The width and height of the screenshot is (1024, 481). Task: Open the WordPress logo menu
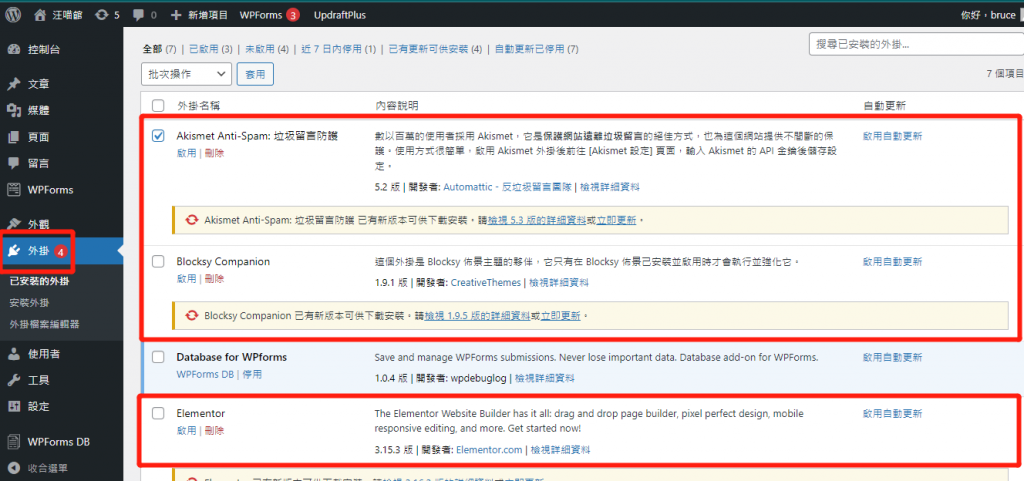click(x=13, y=14)
